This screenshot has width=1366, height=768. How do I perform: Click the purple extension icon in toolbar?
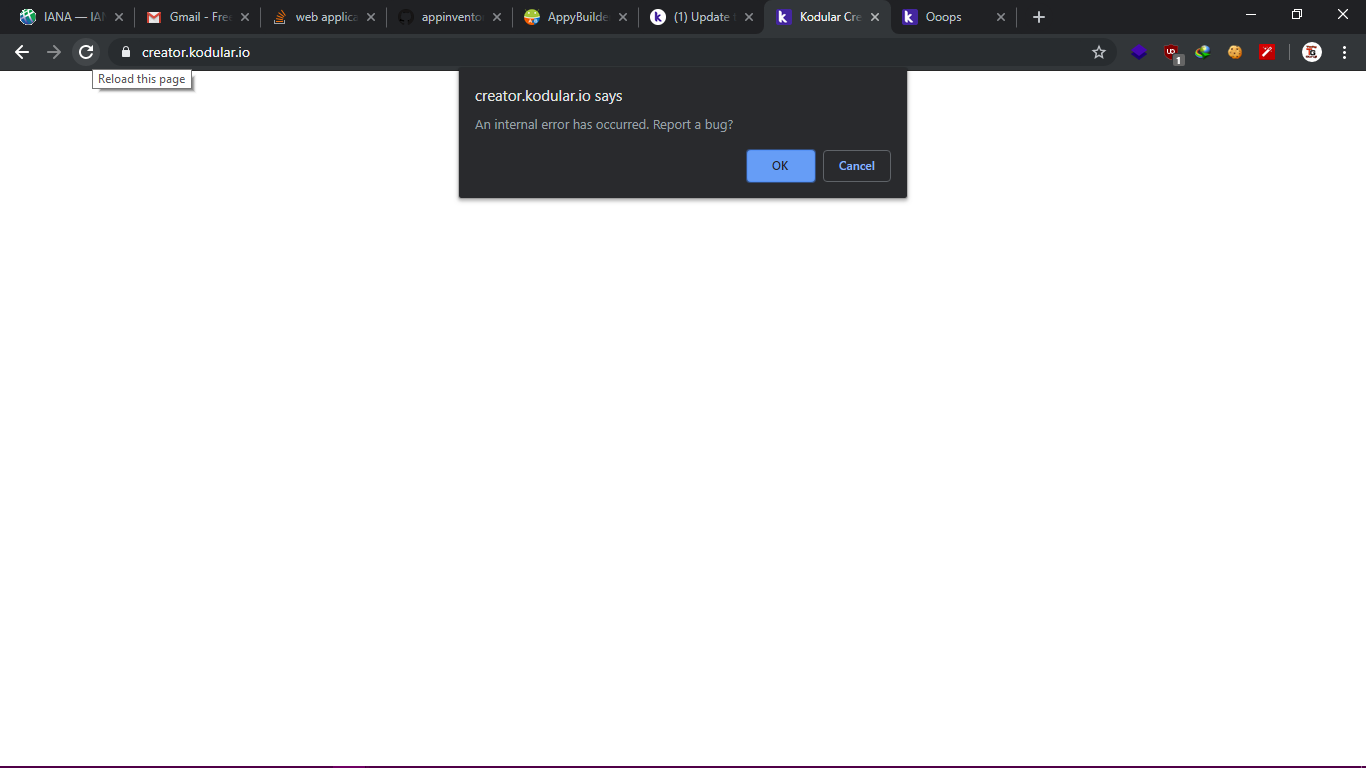click(1139, 52)
